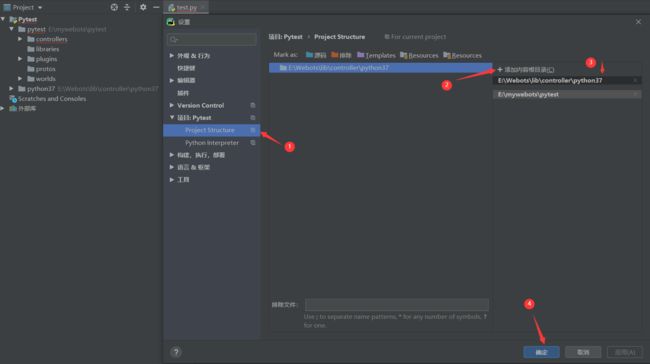Select Project Structure settings page
This screenshot has width=650, height=364.
211,130
